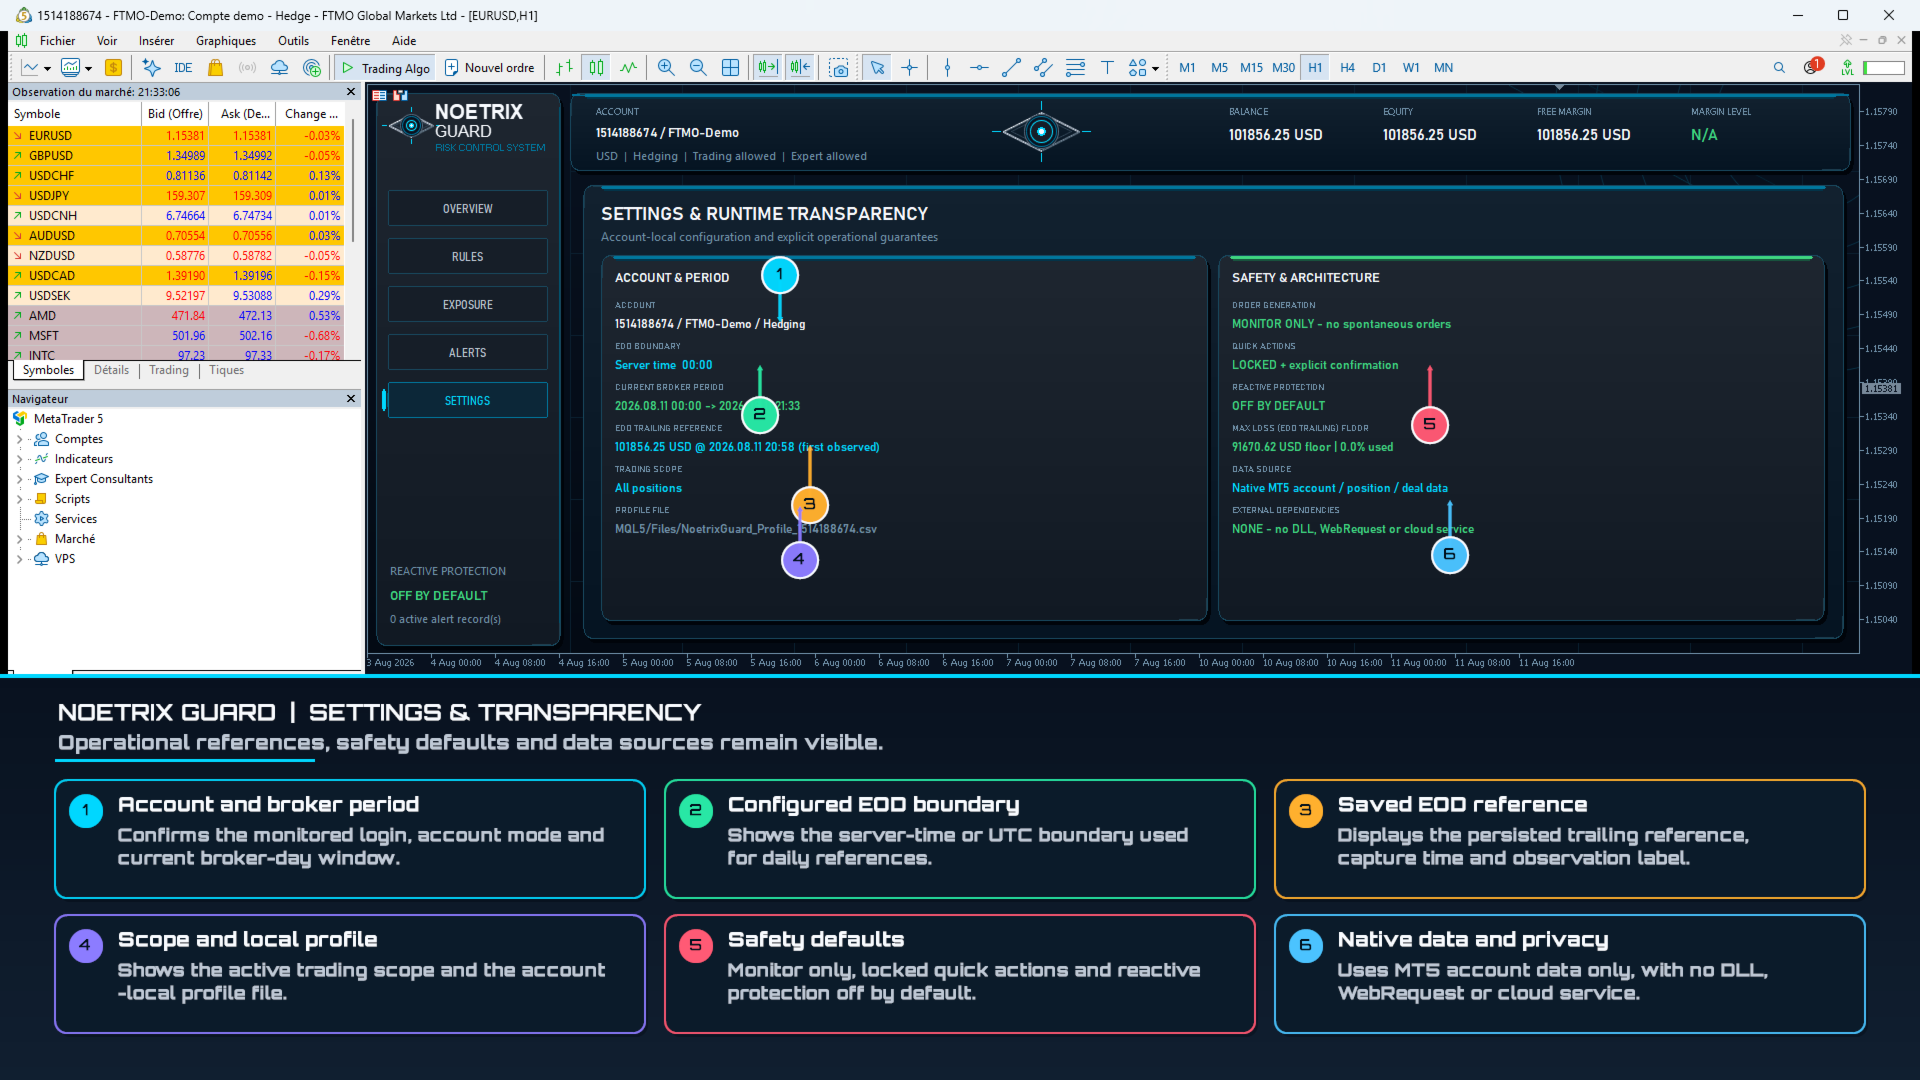The image size is (1920, 1080).
Task: Switch to the Détails tab in Market Watch
Action: pos(111,370)
